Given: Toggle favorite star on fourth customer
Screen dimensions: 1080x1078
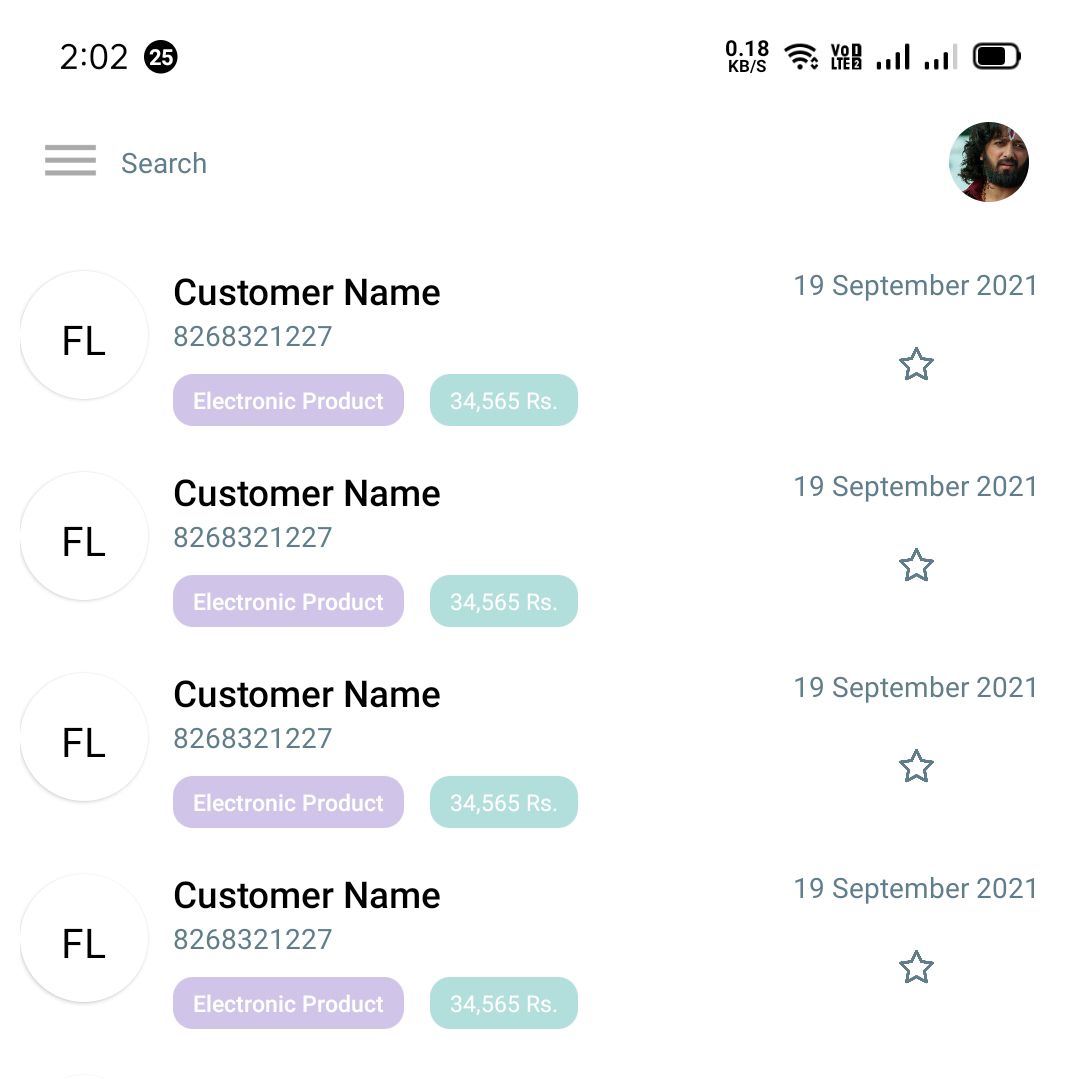Looking at the screenshot, I should click(916, 968).
